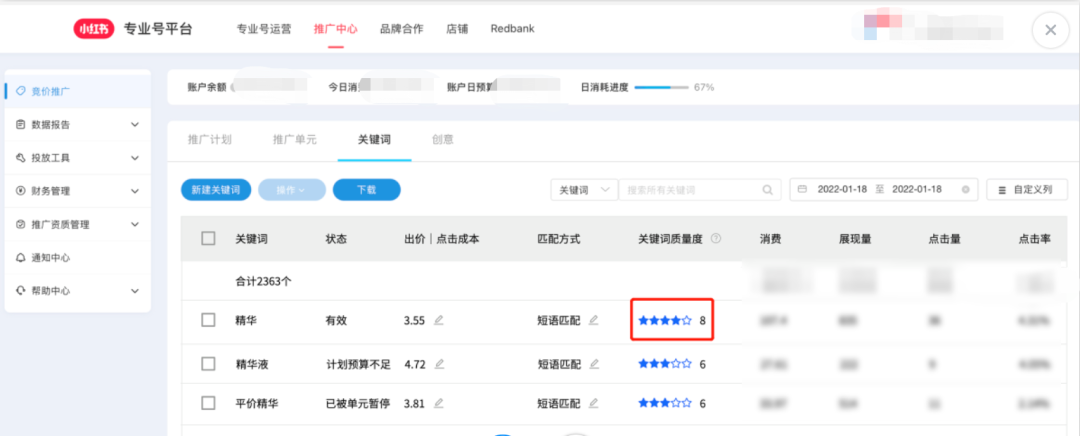Click the 小红书 logo icon
Screen dimensions: 1080x436
[x=93, y=29]
